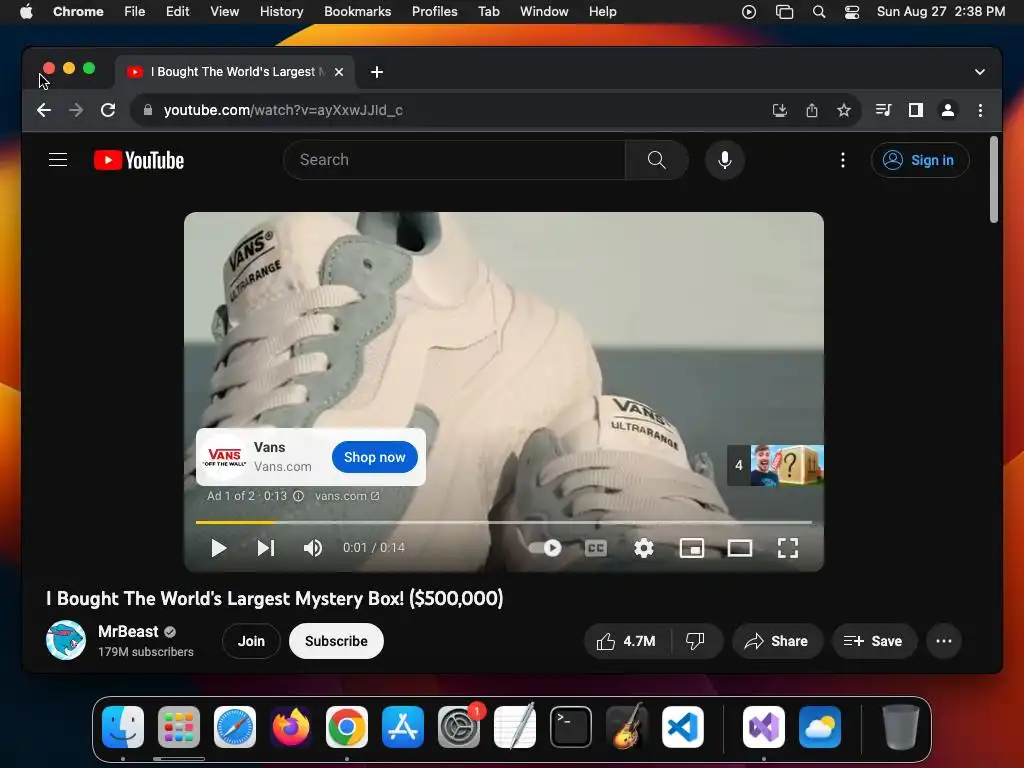Click the Shop now button
This screenshot has height=768, width=1024.
point(374,457)
